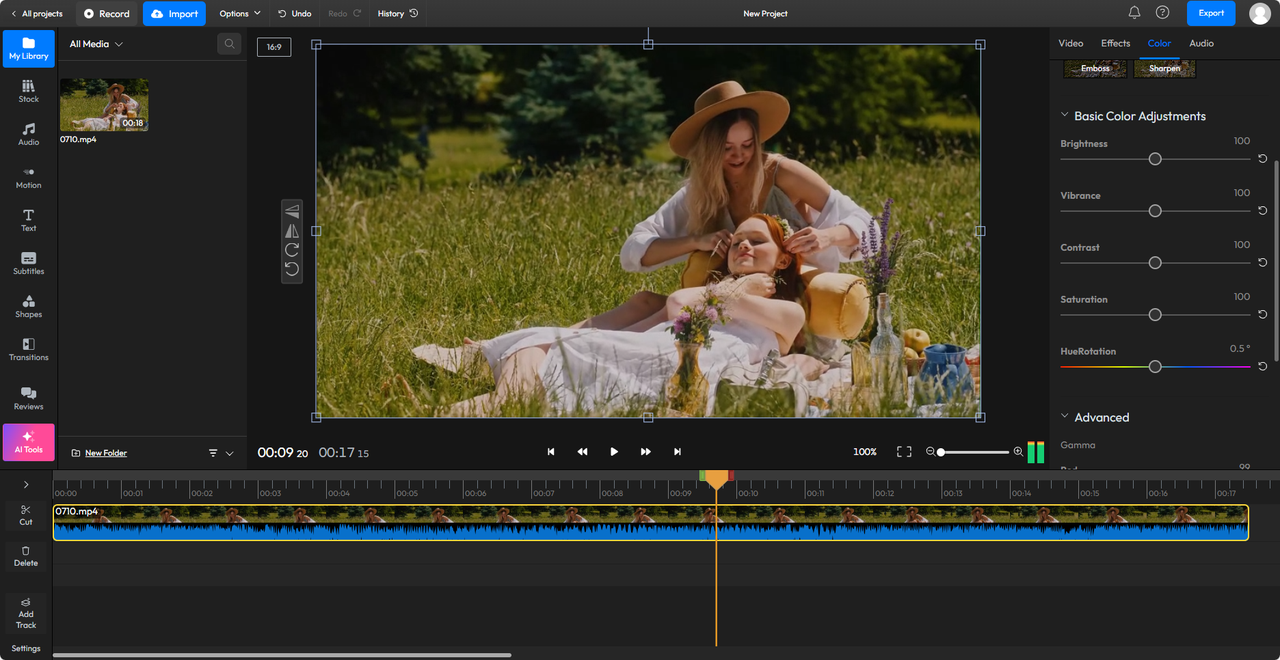The width and height of the screenshot is (1280, 660).
Task: Switch to the Audio properties tab
Action: click(x=1201, y=43)
